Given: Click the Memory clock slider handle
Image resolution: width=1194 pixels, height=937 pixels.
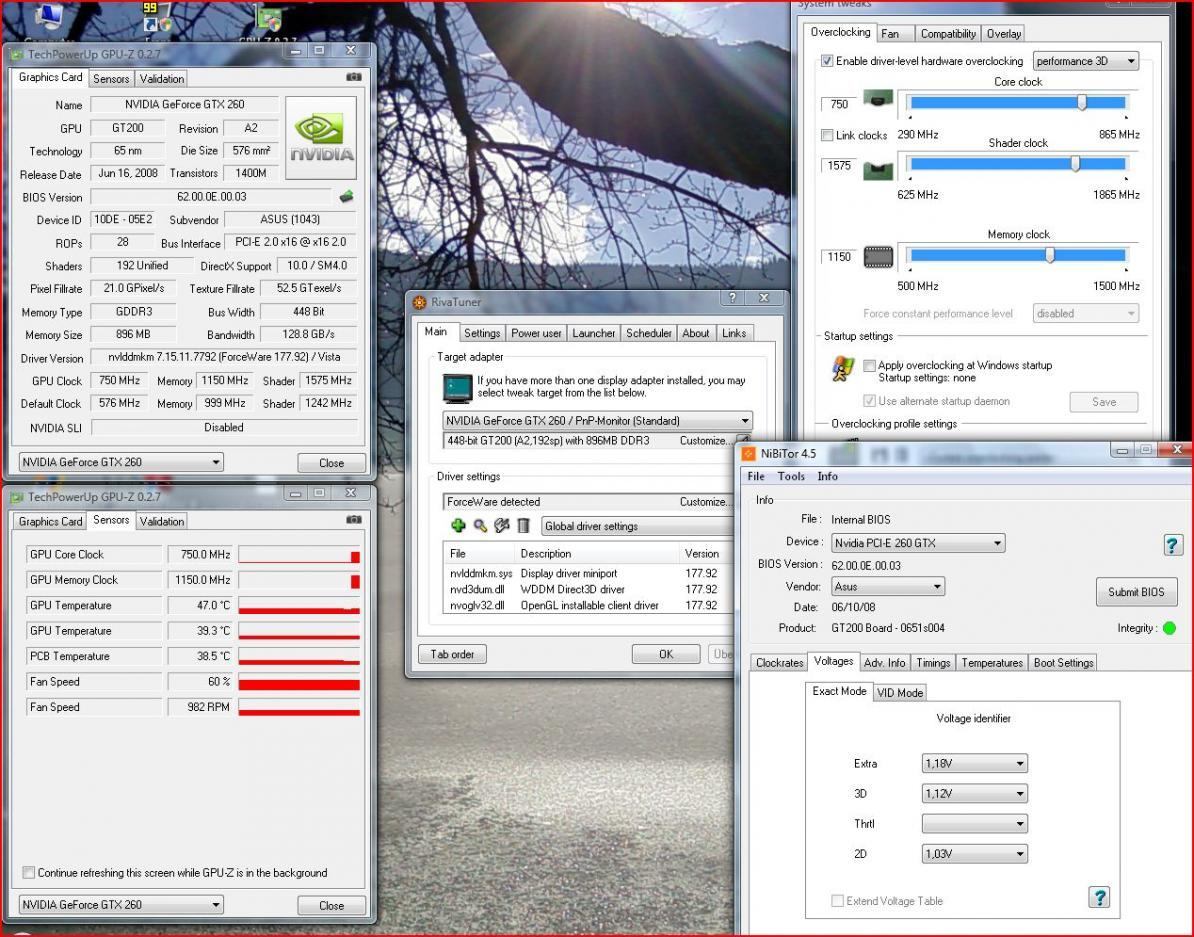Looking at the screenshot, I should click(x=1050, y=254).
